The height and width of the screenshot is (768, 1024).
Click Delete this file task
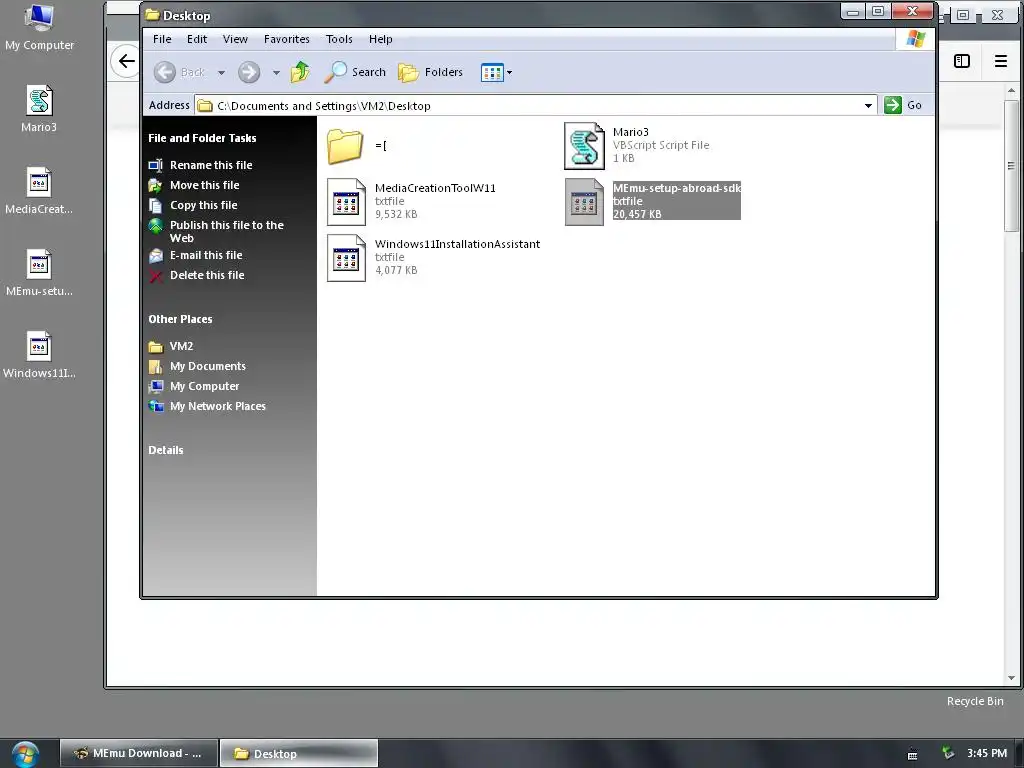pyautogui.click(x=207, y=276)
